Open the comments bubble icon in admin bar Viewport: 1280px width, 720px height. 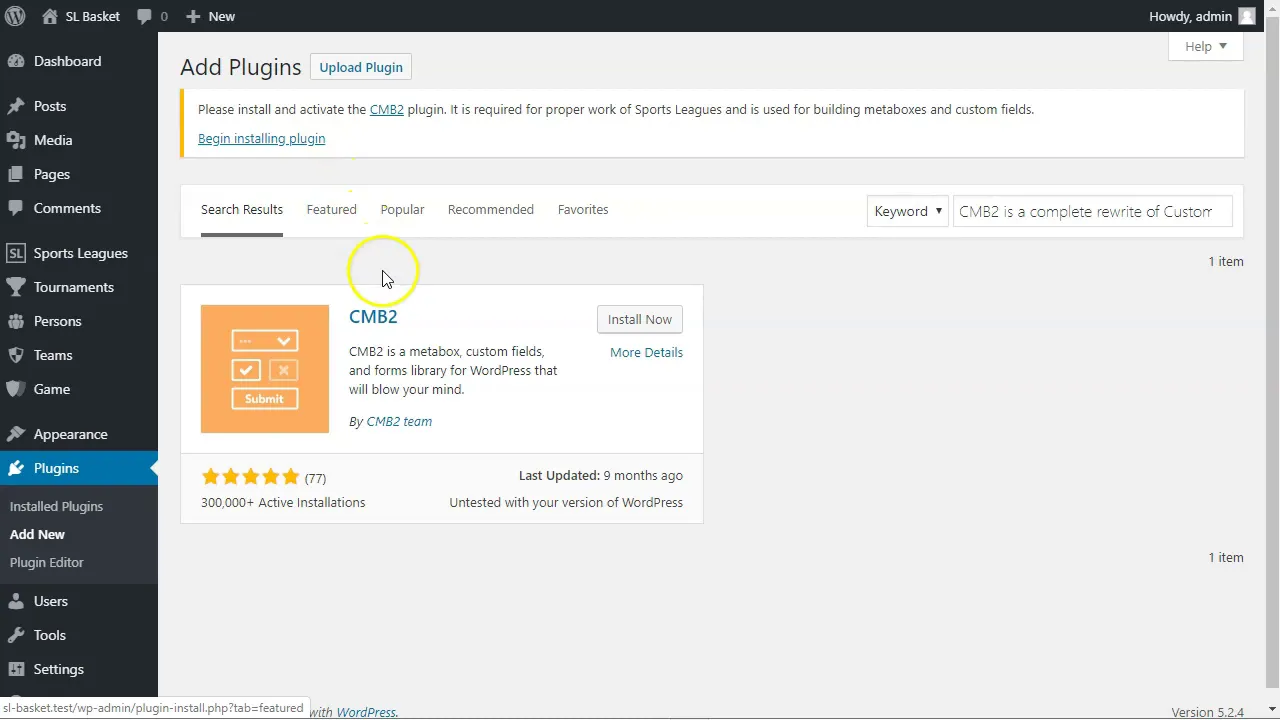(x=144, y=16)
